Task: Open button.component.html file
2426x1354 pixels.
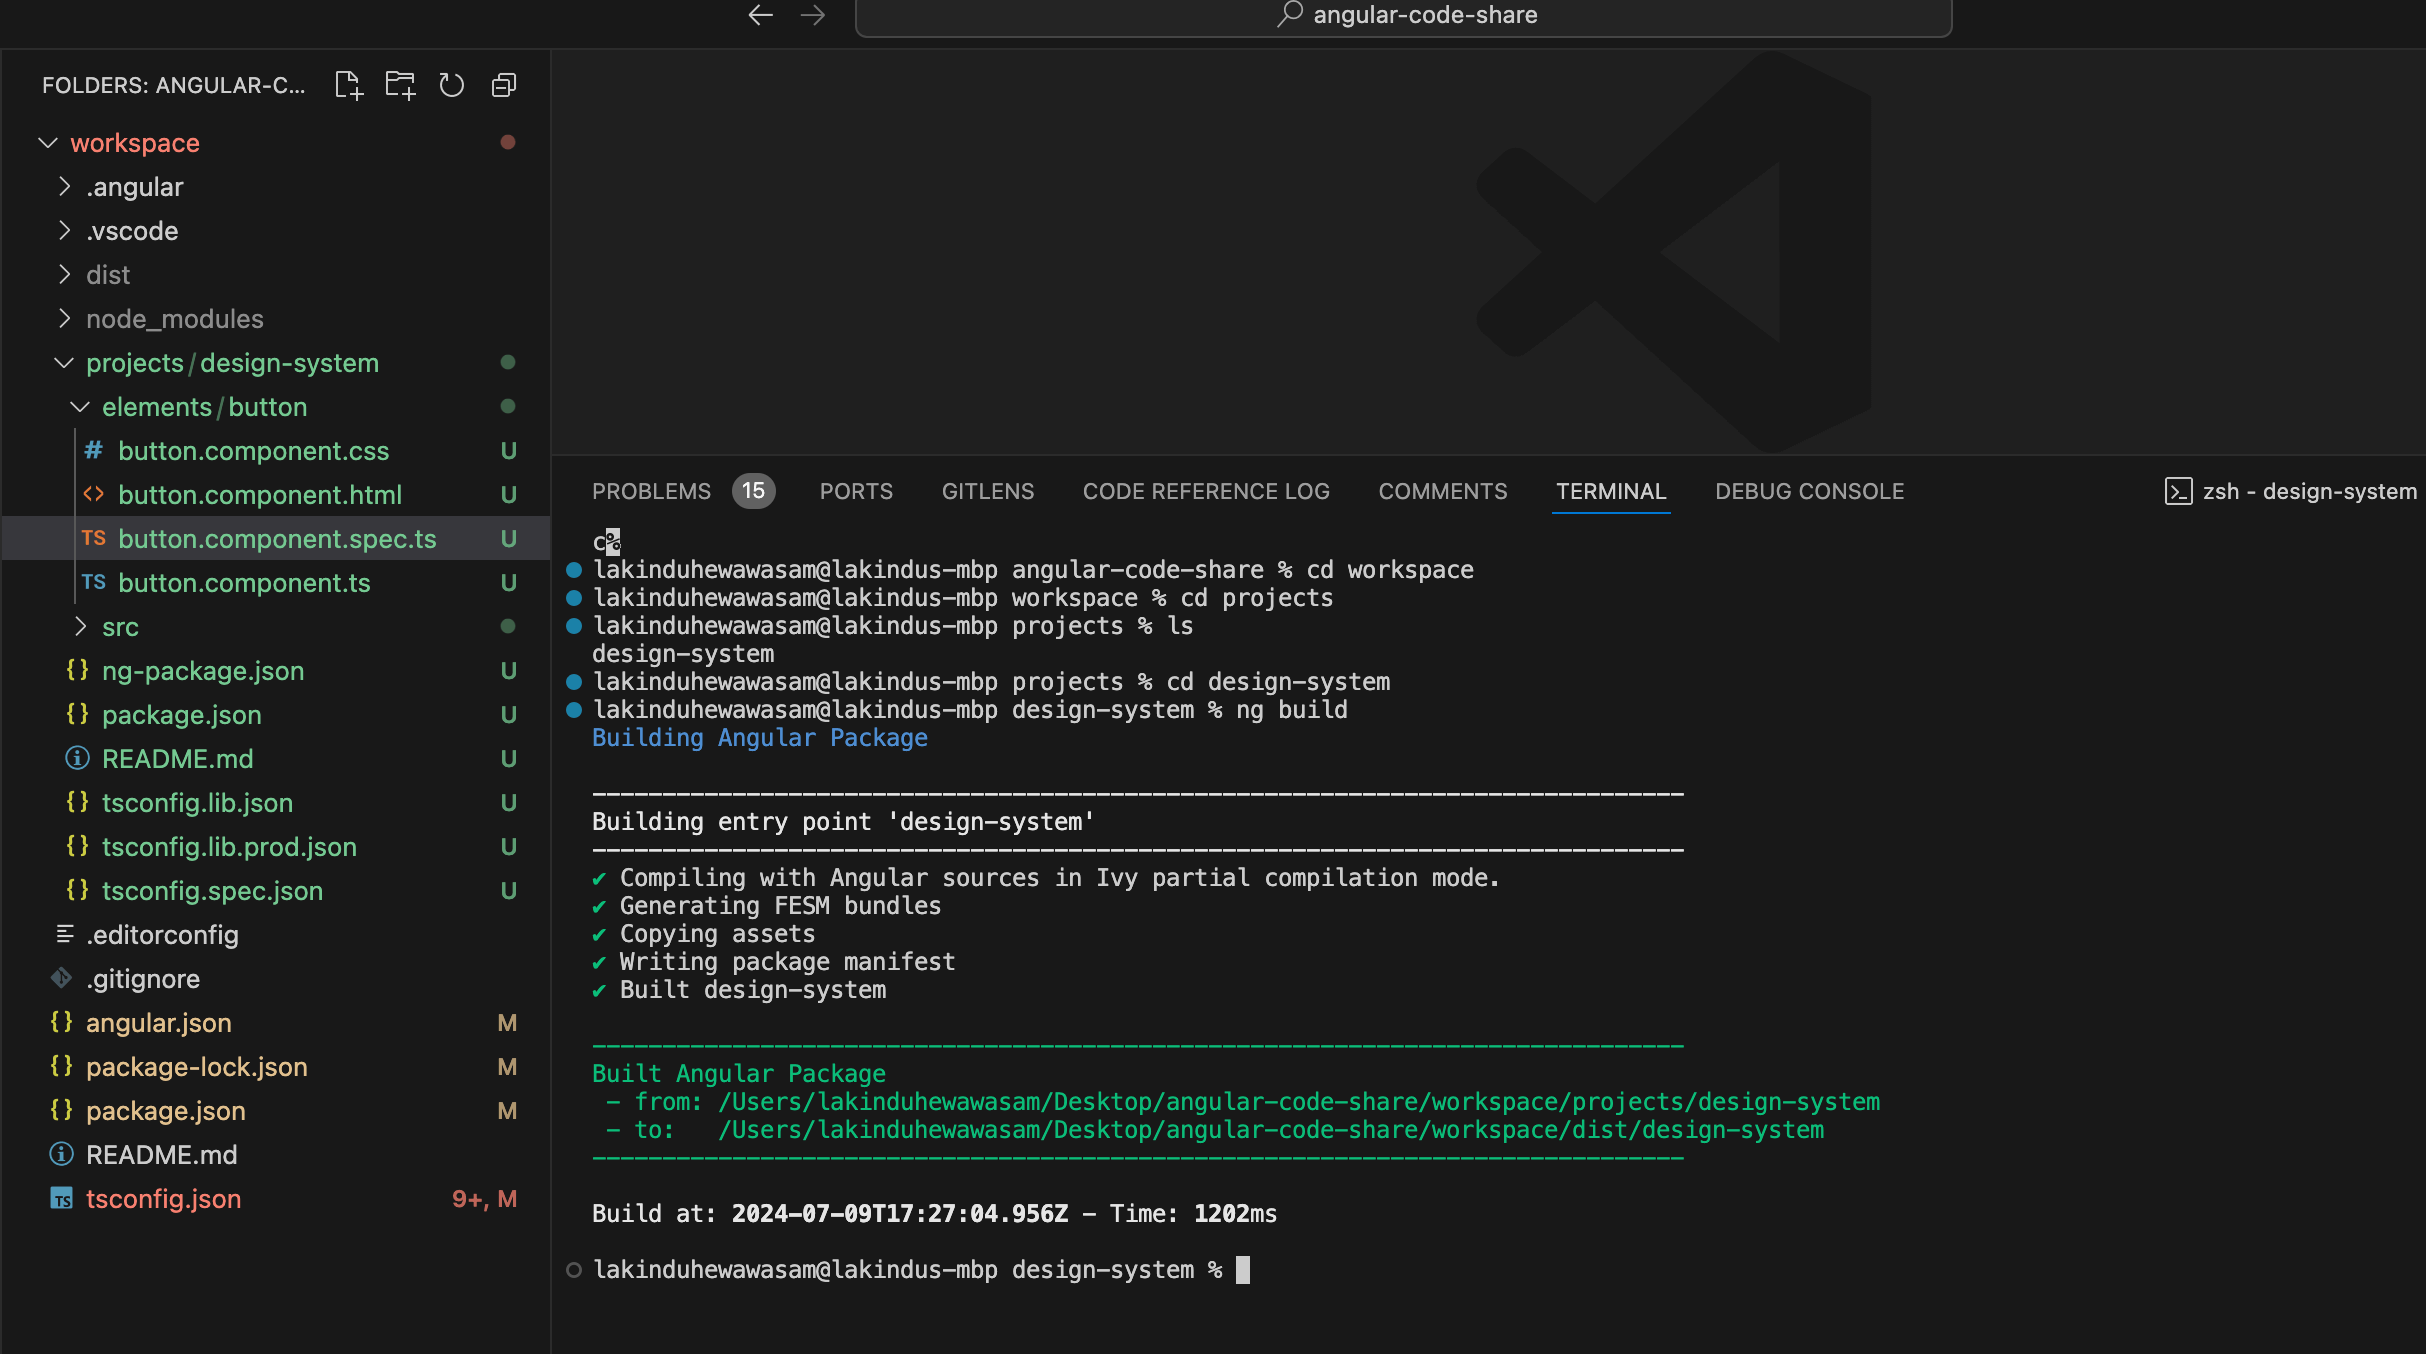Action: click(x=260, y=495)
